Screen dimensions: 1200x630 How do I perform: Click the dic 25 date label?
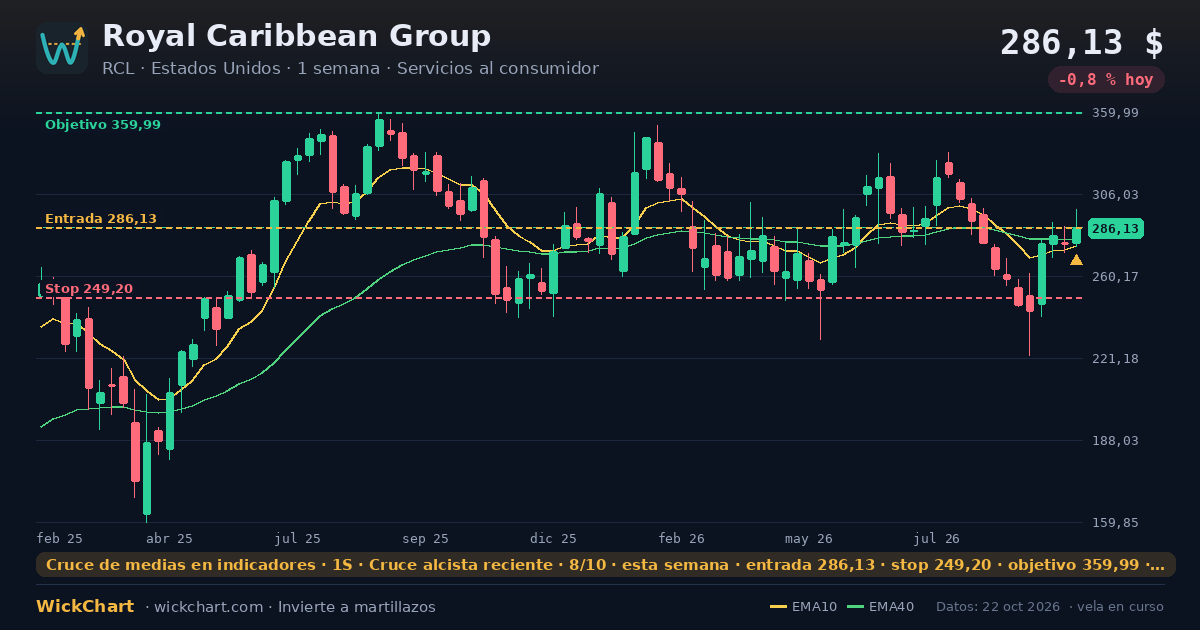(554, 538)
